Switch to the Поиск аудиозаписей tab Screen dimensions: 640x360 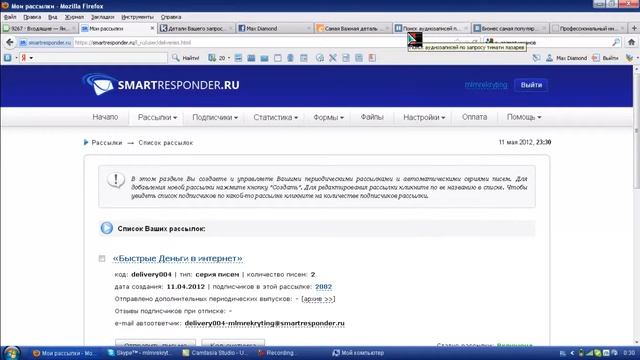431,28
